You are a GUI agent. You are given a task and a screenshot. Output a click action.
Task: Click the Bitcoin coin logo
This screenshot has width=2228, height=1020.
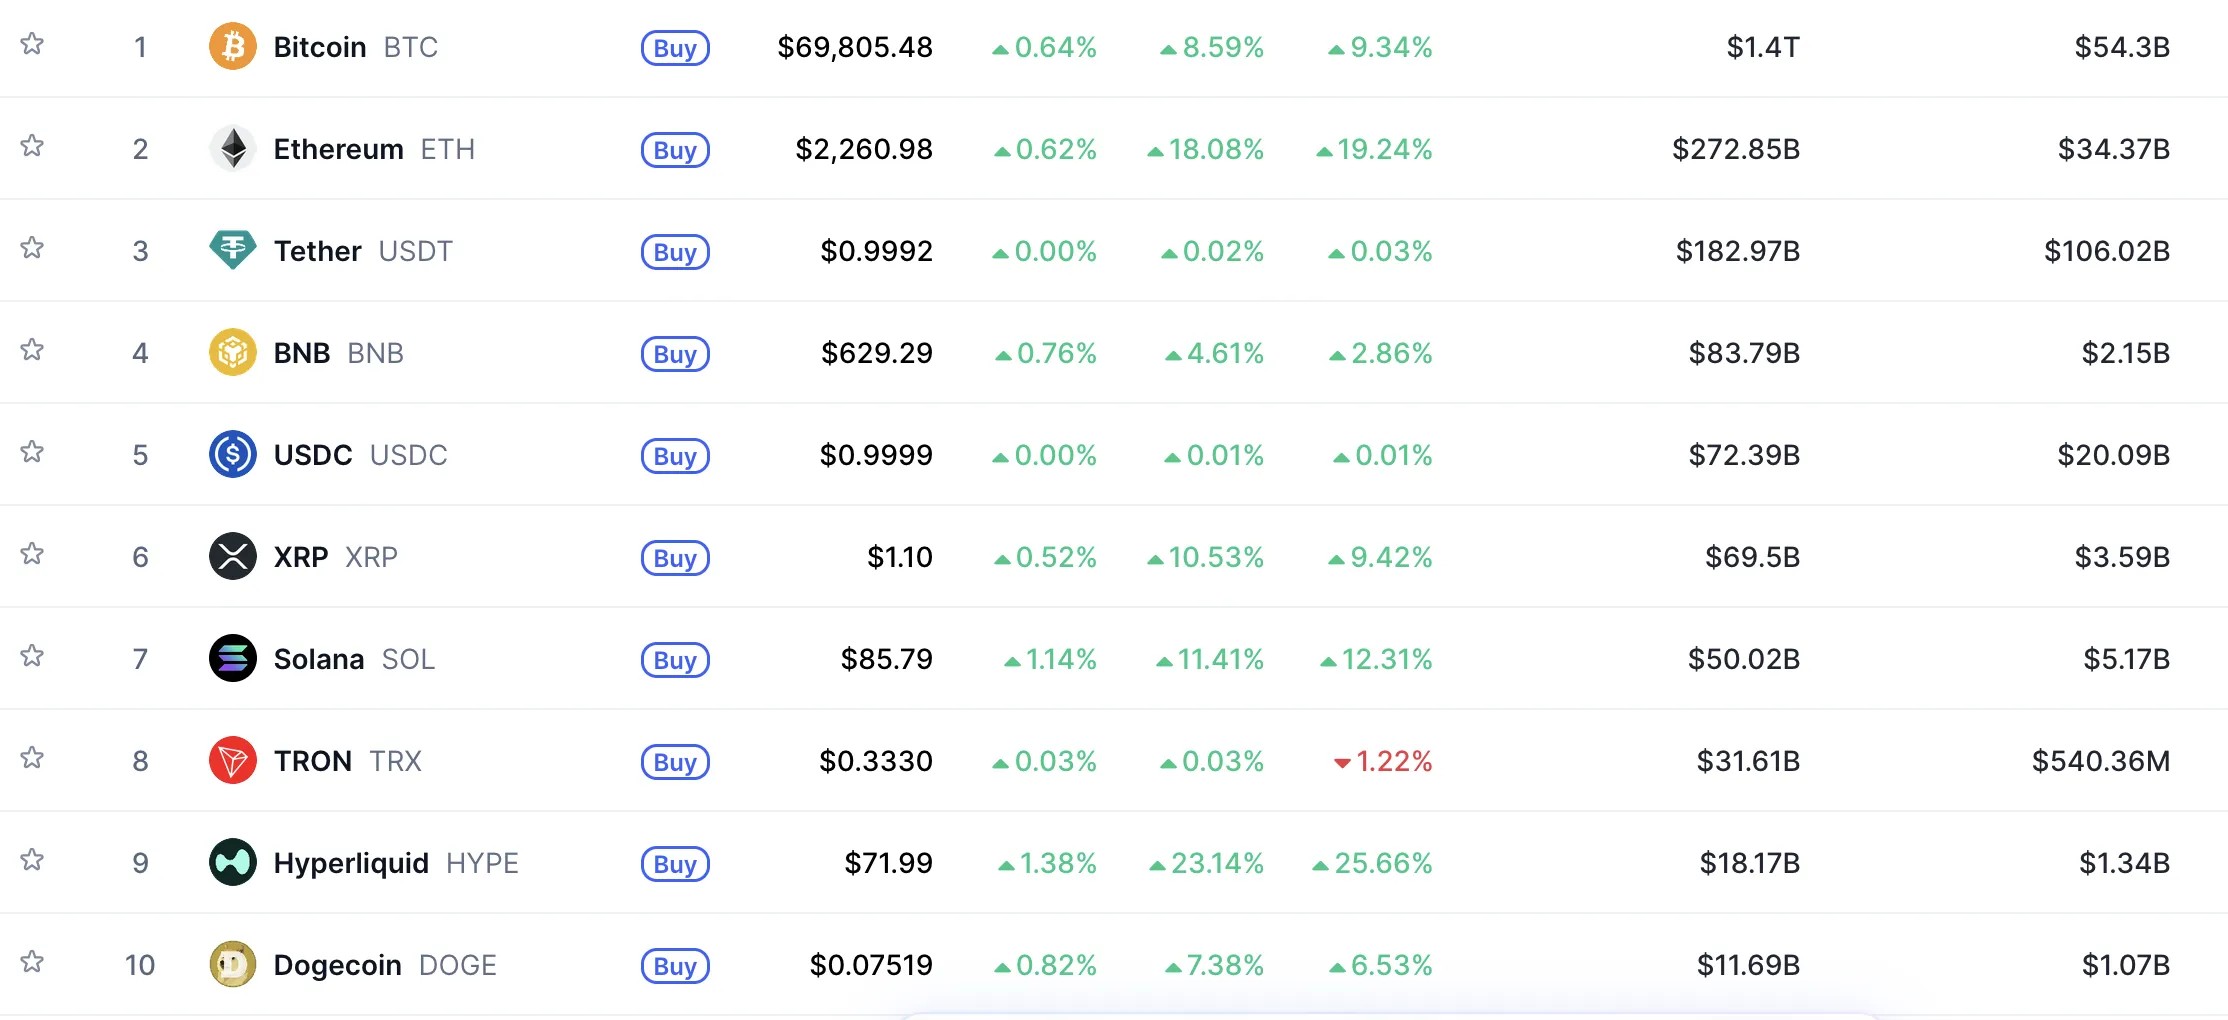point(233,47)
